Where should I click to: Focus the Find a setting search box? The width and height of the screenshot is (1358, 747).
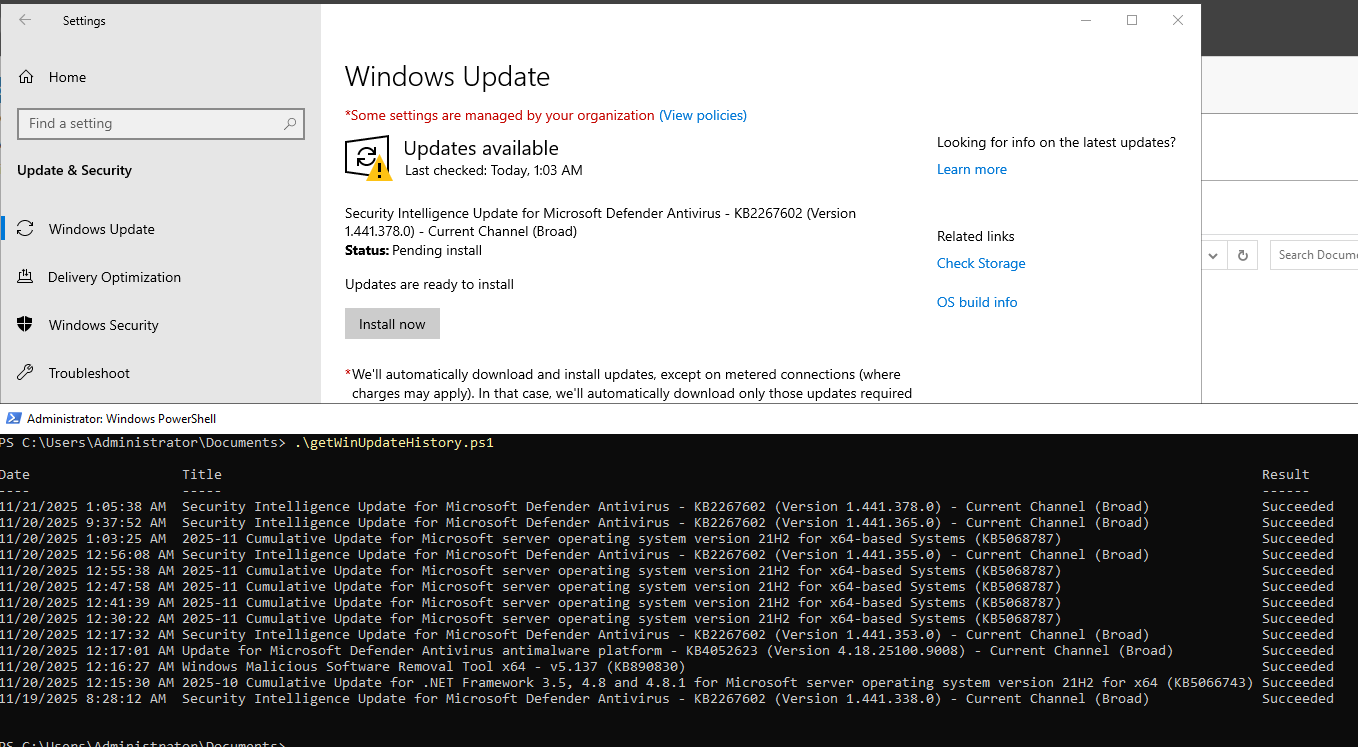[x=161, y=124]
